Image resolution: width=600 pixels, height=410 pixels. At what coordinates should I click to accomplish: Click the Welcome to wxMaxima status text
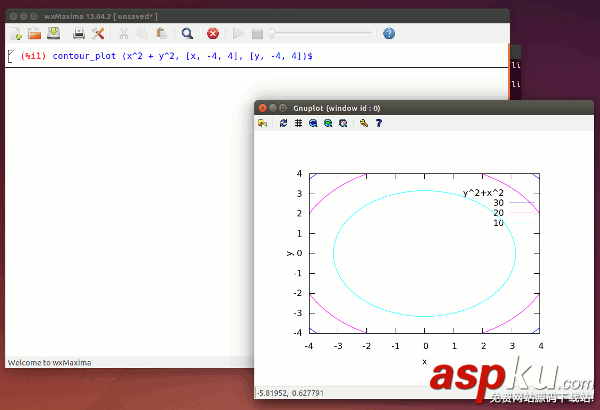tap(49, 363)
